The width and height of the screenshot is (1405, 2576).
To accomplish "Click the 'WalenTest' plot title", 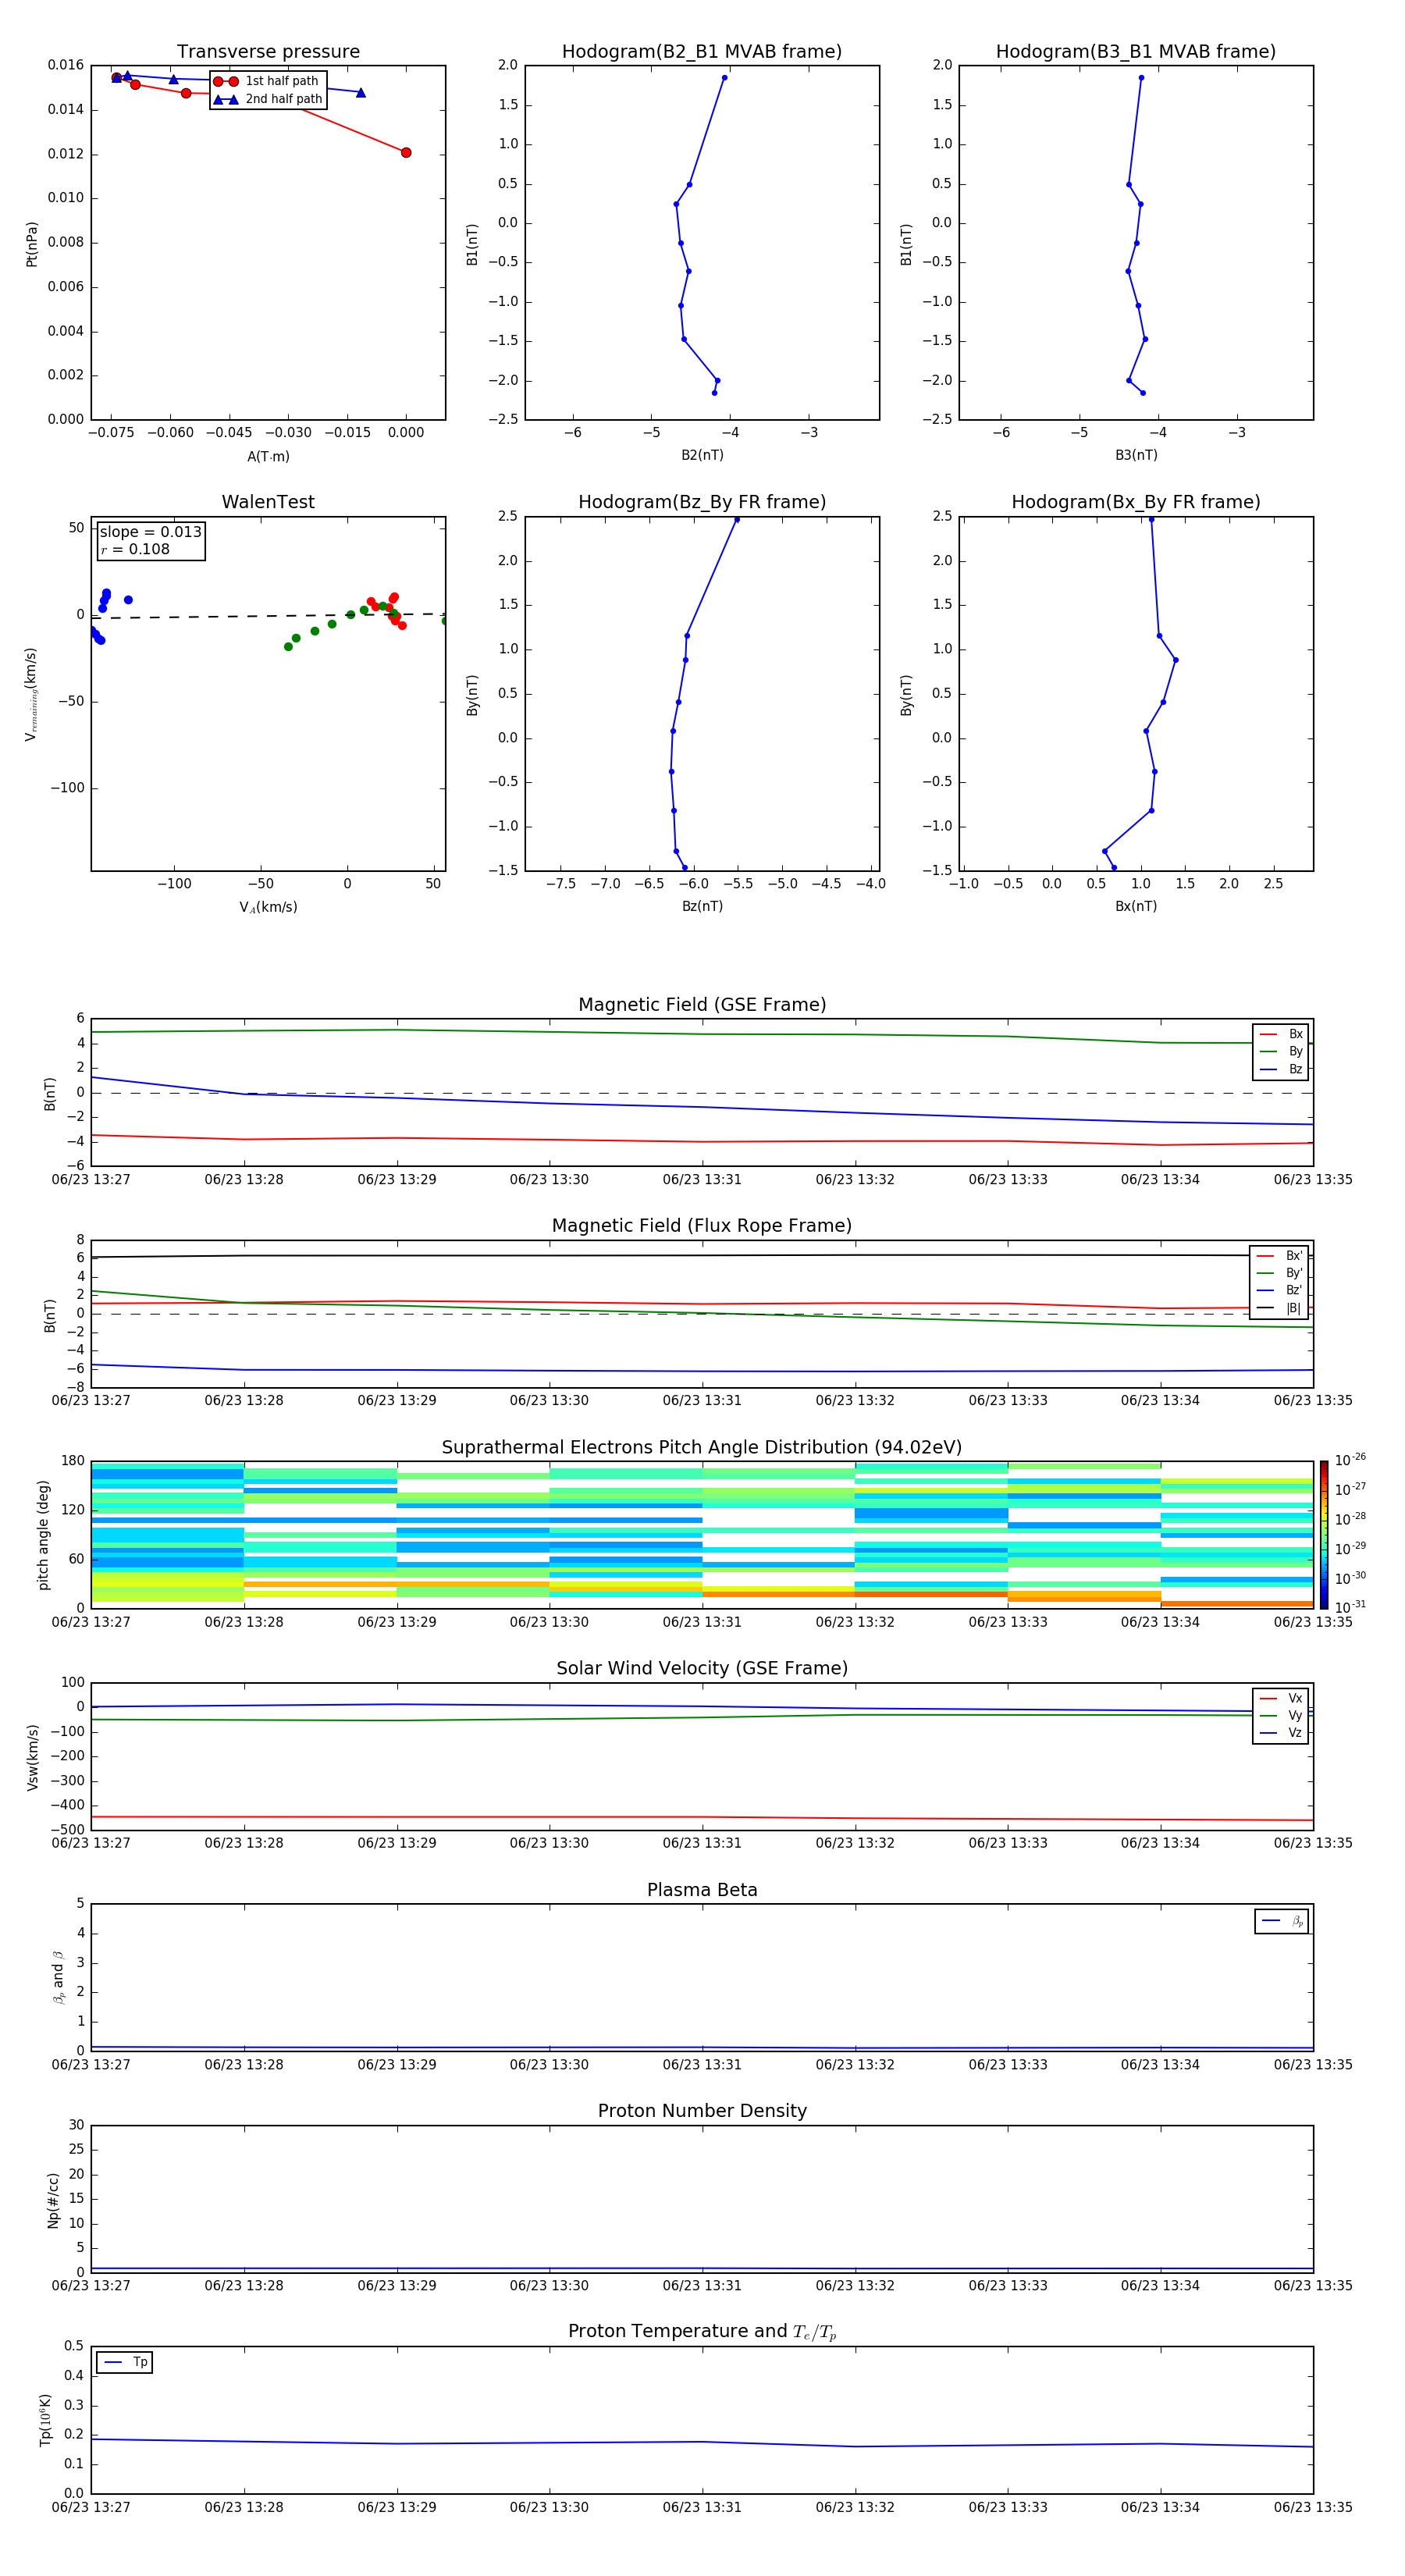I will [x=268, y=502].
